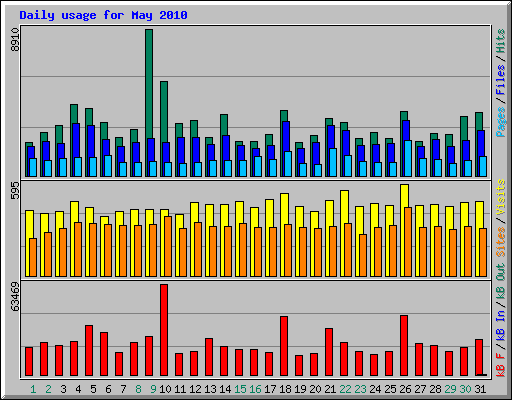The width and height of the screenshot is (512, 400).
Task: Click the Files legend label
Action: (x=501, y=80)
